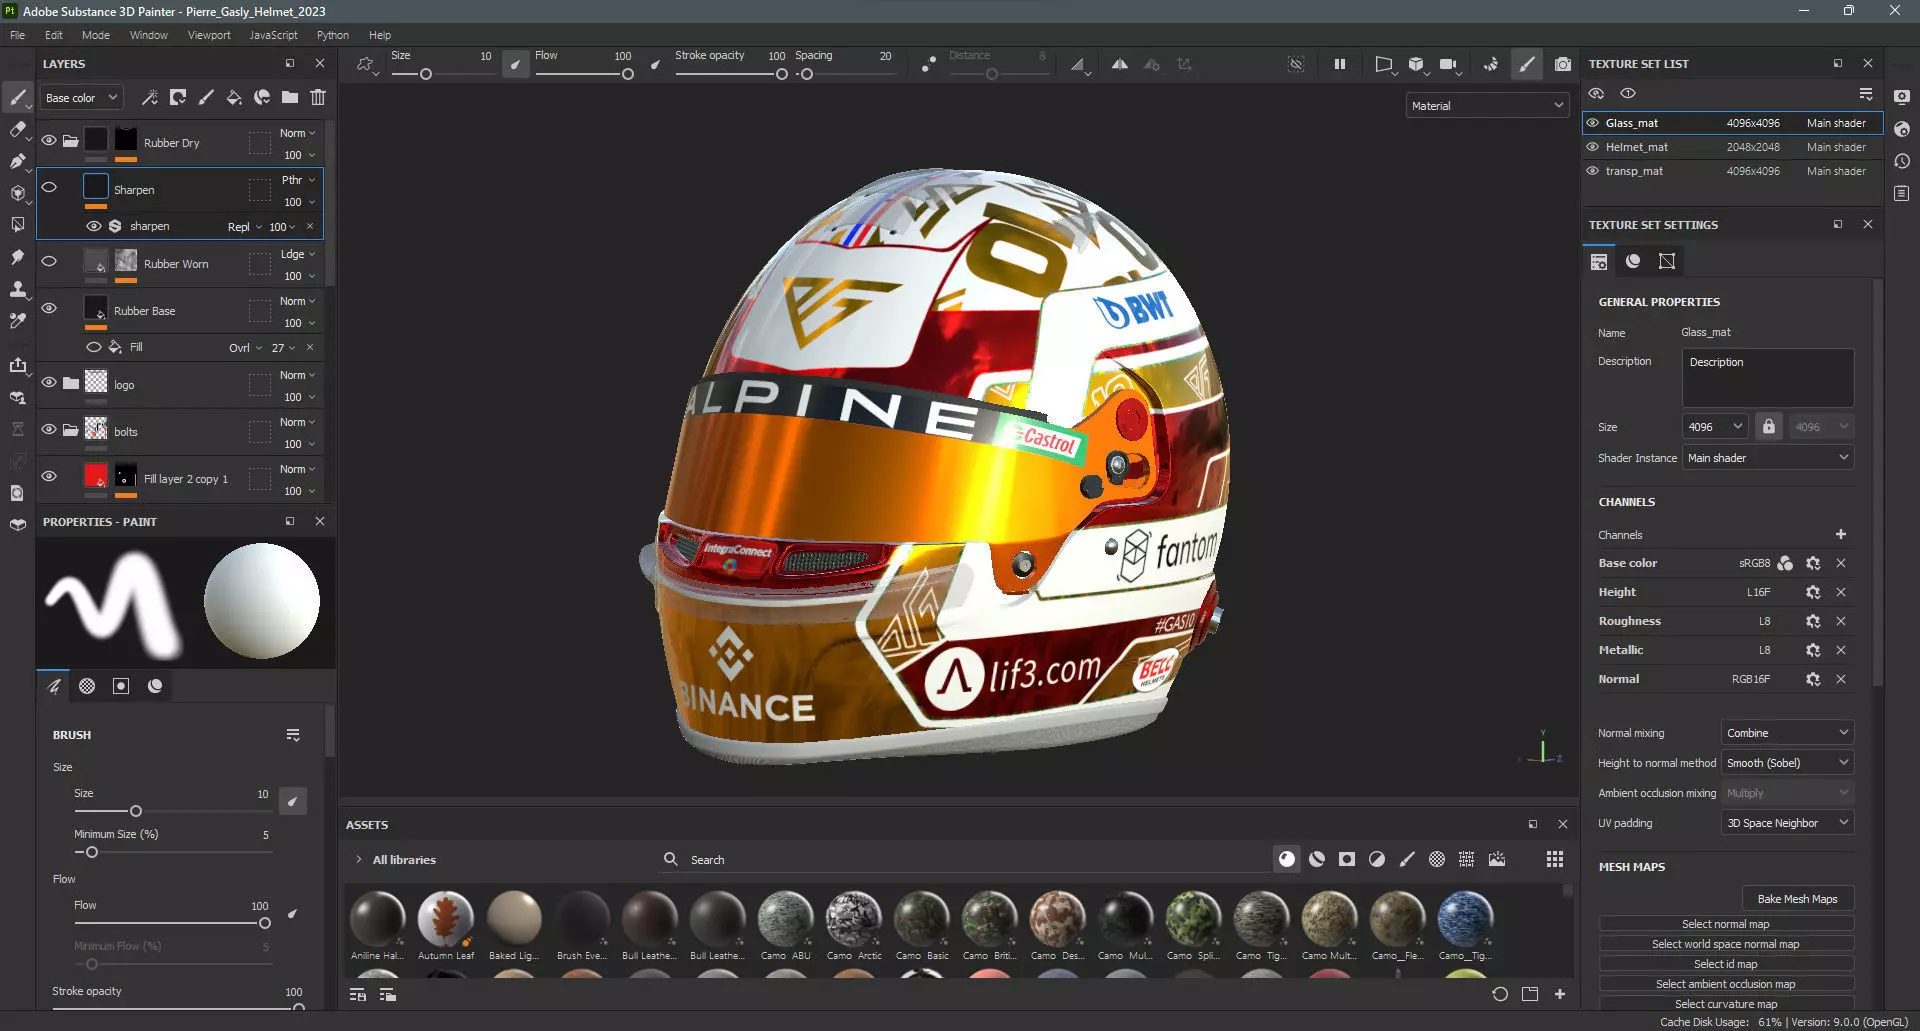
Task: Click Select id map button
Action: click(1726, 964)
